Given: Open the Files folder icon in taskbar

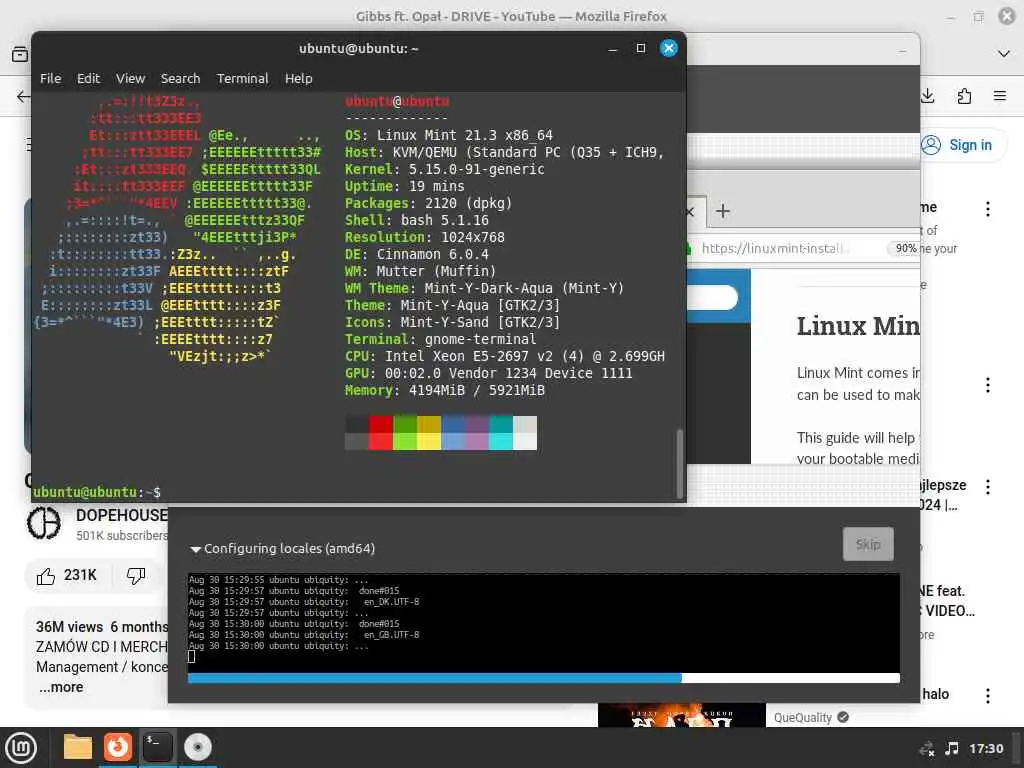Looking at the screenshot, I should [78, 747].
